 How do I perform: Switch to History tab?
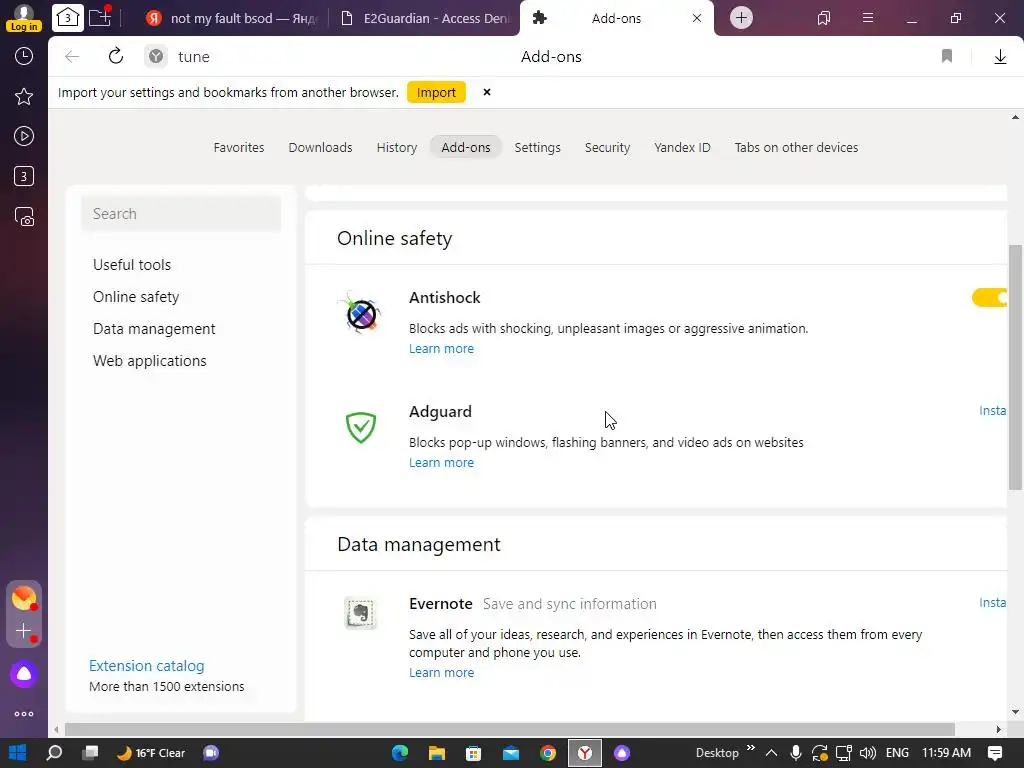pos(396,148)
